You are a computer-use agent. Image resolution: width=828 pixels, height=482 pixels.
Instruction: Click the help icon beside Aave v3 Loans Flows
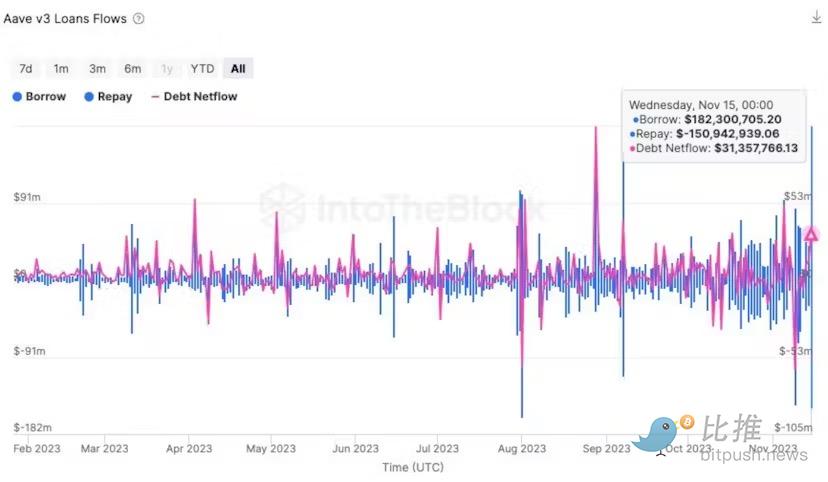pos(138,18)
